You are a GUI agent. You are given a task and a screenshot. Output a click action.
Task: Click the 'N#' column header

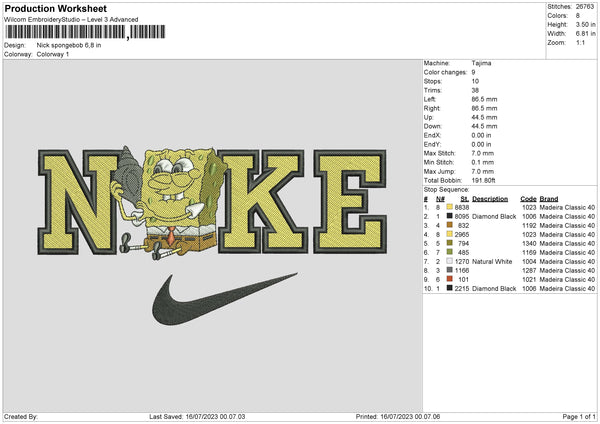440,199
